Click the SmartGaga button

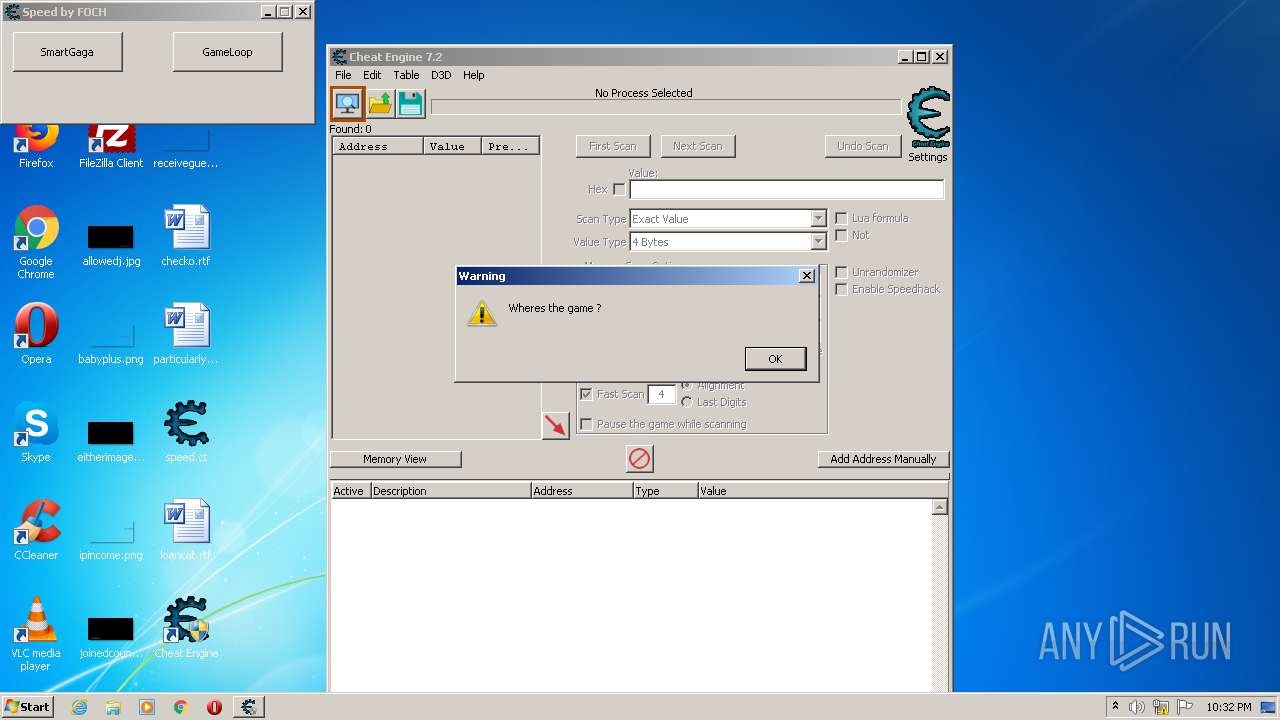coord(67,52)
